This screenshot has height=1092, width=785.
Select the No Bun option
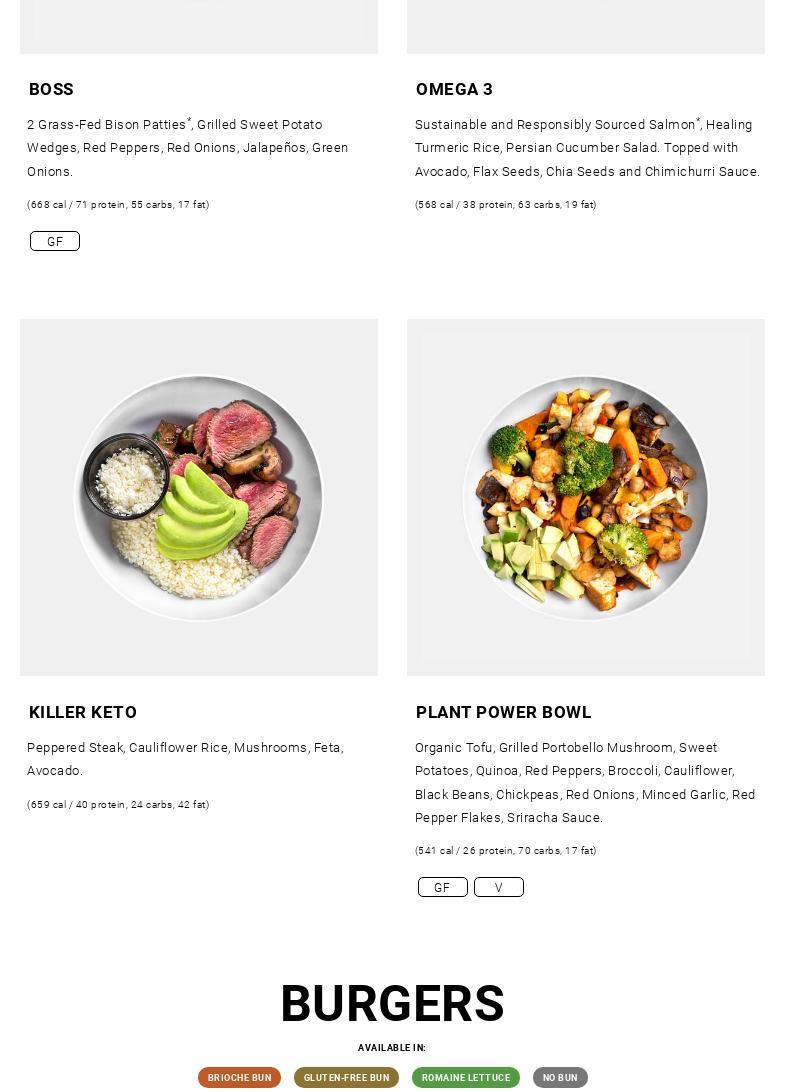(560, 1077)
